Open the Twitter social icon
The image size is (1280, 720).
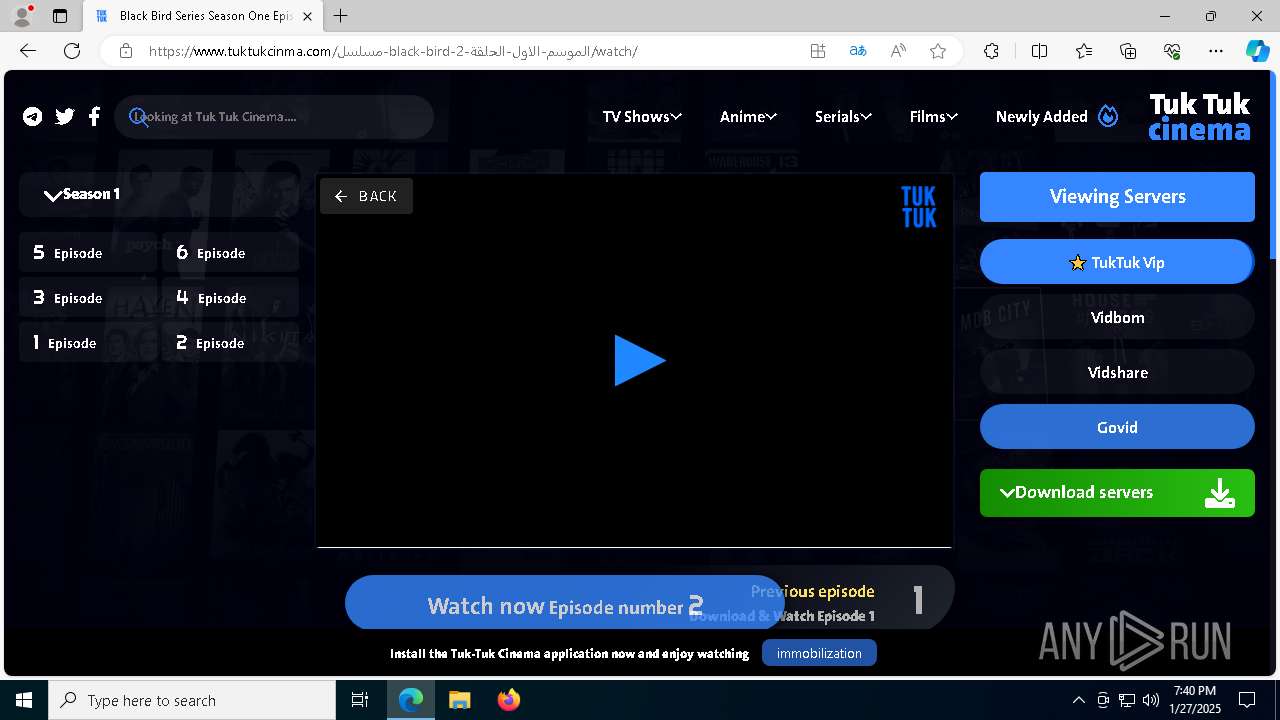coord(65,117)
